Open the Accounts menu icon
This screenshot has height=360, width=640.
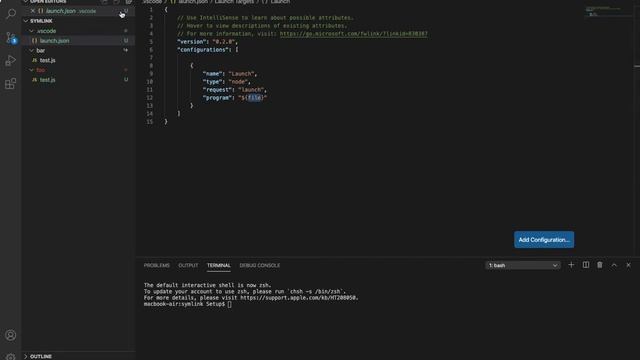pos(11,335)
